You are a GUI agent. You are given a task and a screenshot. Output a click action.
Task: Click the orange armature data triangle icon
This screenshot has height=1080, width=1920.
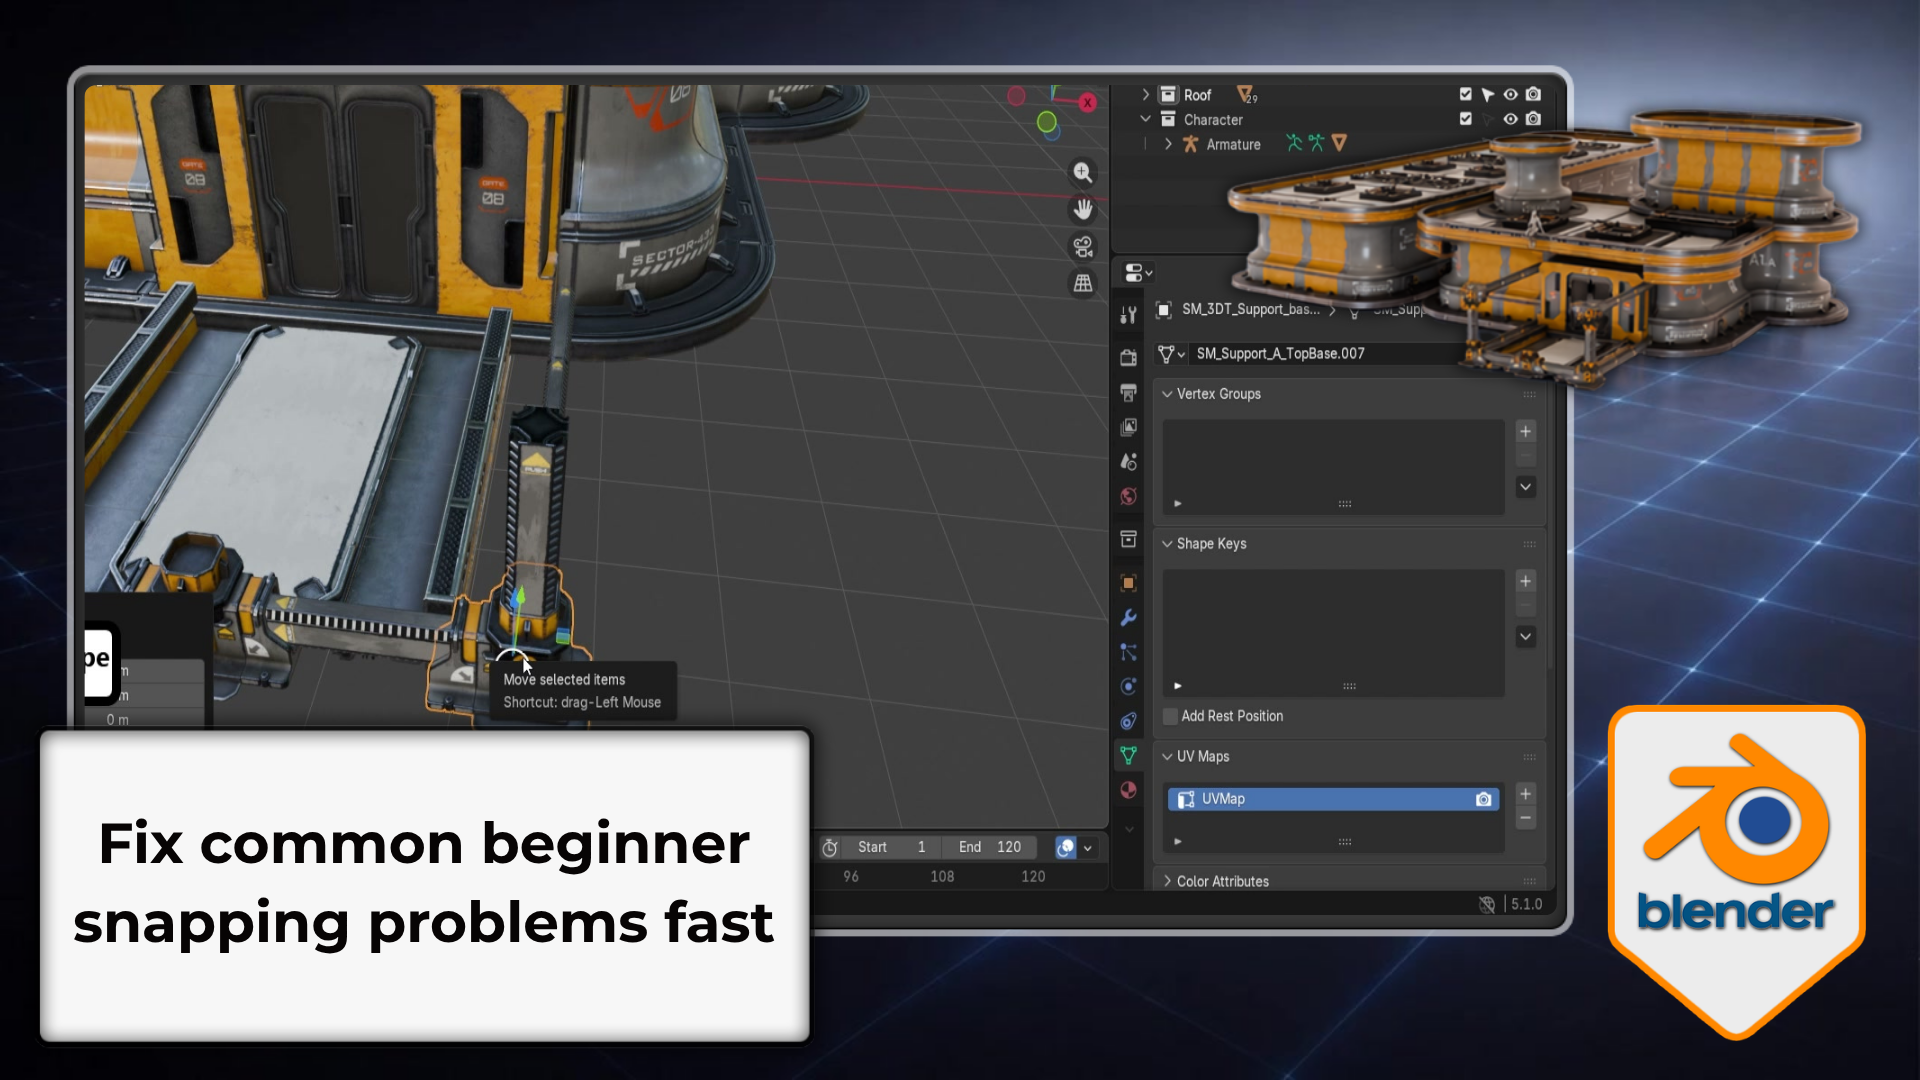[x=1339, y=143]
